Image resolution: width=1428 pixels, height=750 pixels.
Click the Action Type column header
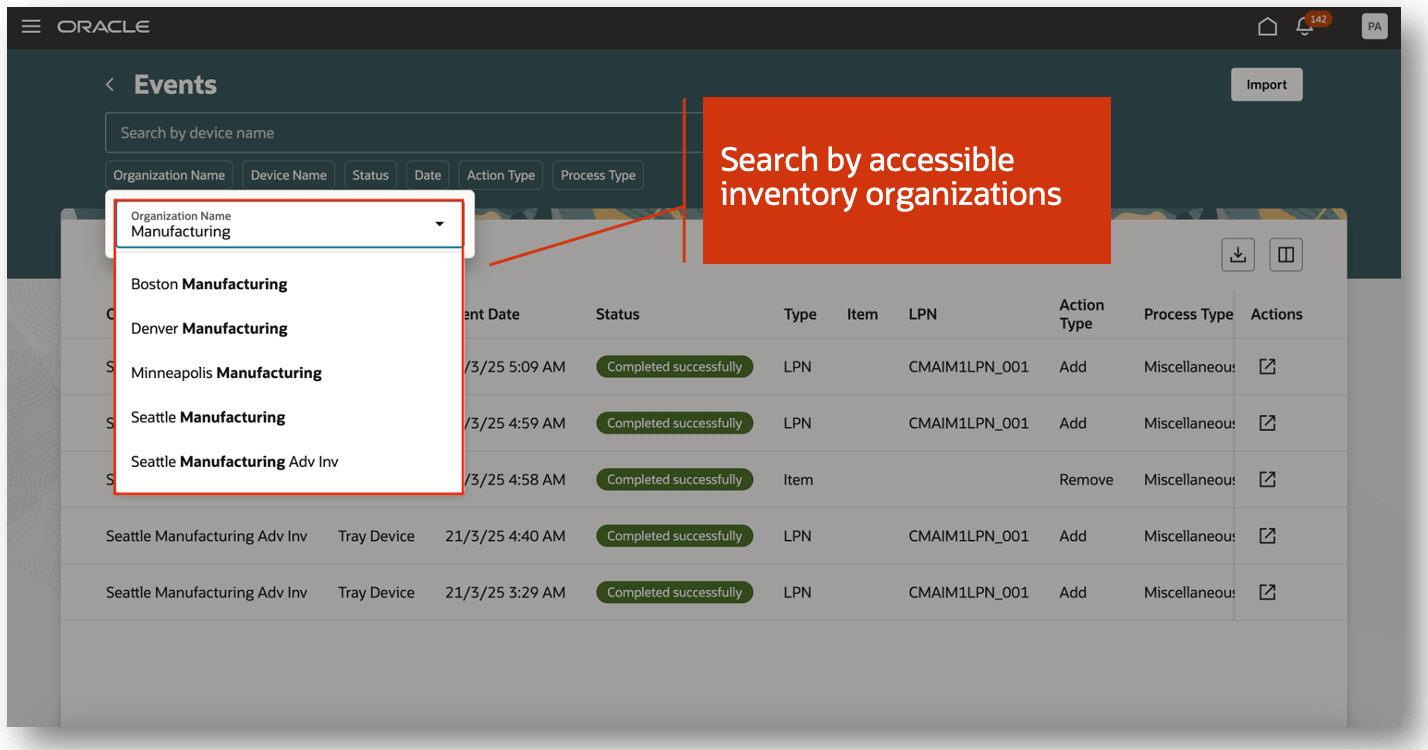[x=1082, y=314]
